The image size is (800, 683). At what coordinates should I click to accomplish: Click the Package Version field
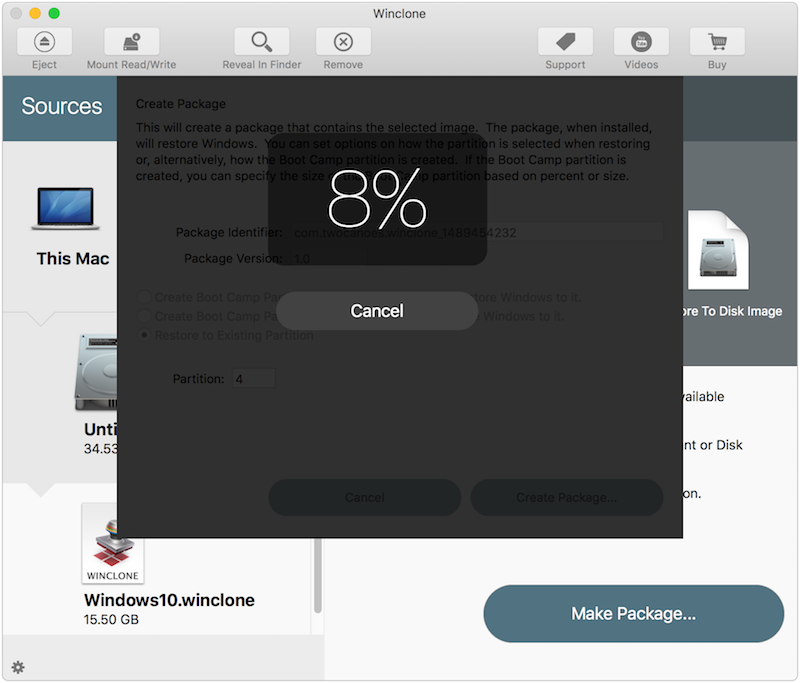331,259
